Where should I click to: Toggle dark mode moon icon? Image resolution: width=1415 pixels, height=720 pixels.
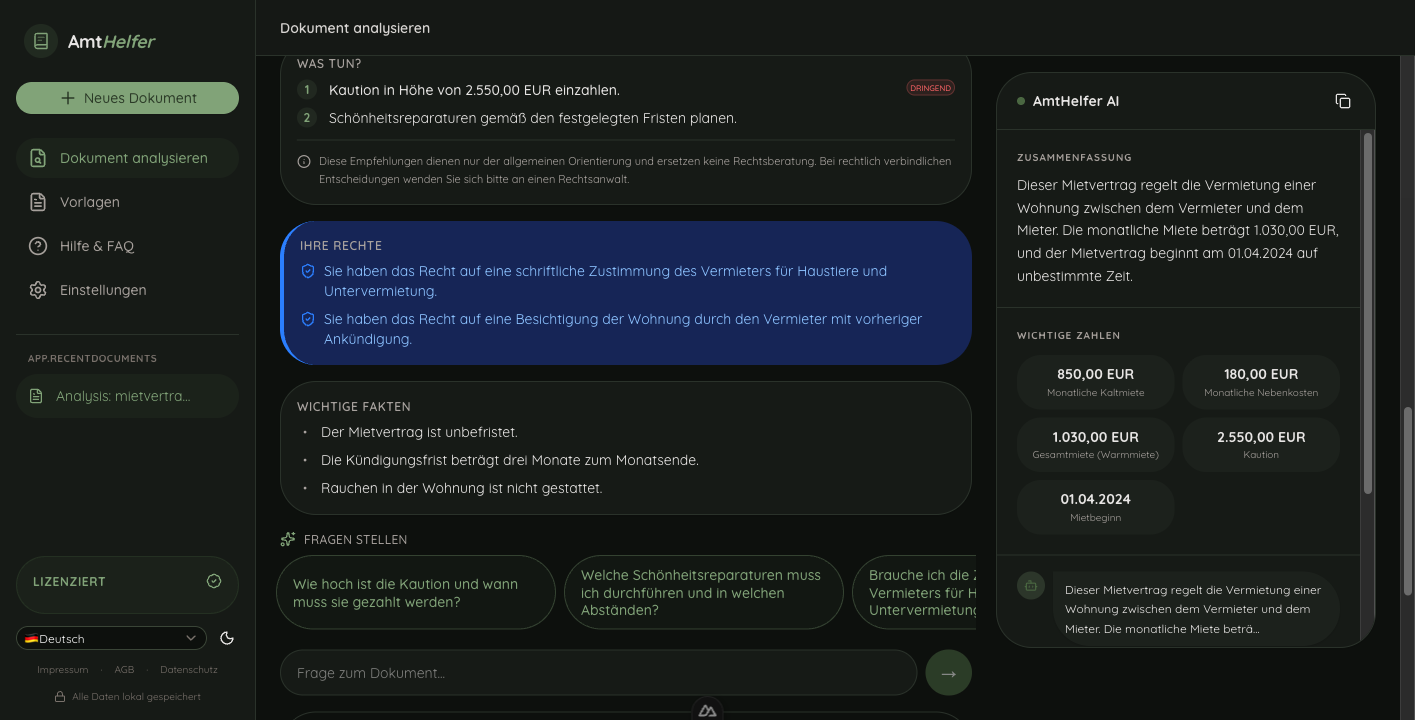tap(227, 638)
